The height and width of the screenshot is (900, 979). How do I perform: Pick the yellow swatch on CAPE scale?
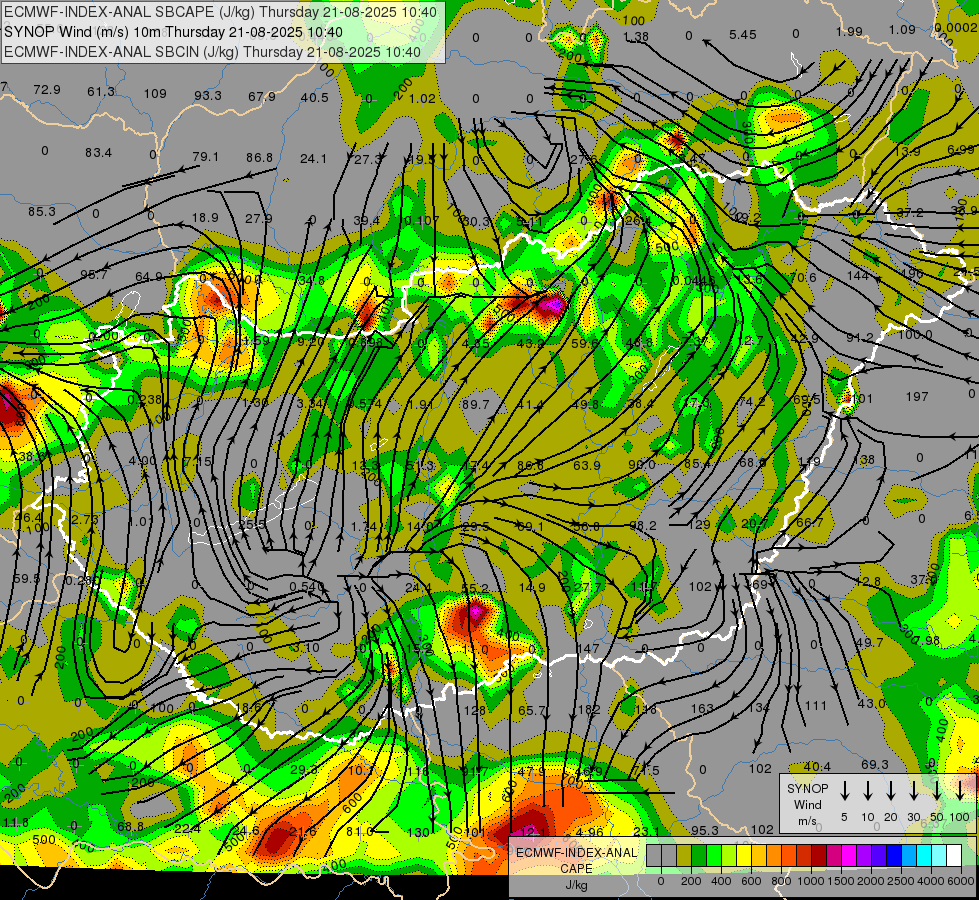click(744, 856)
